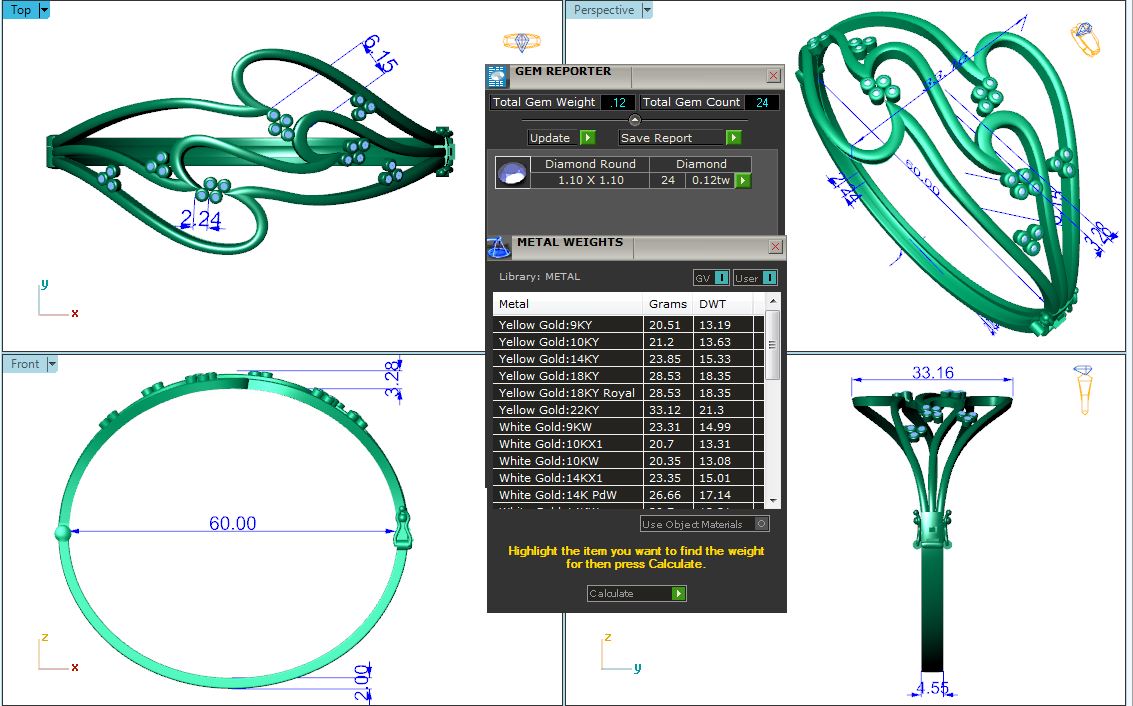
Task: Collapse Gem Reporter with the round arrow
Action: (634, 120)
